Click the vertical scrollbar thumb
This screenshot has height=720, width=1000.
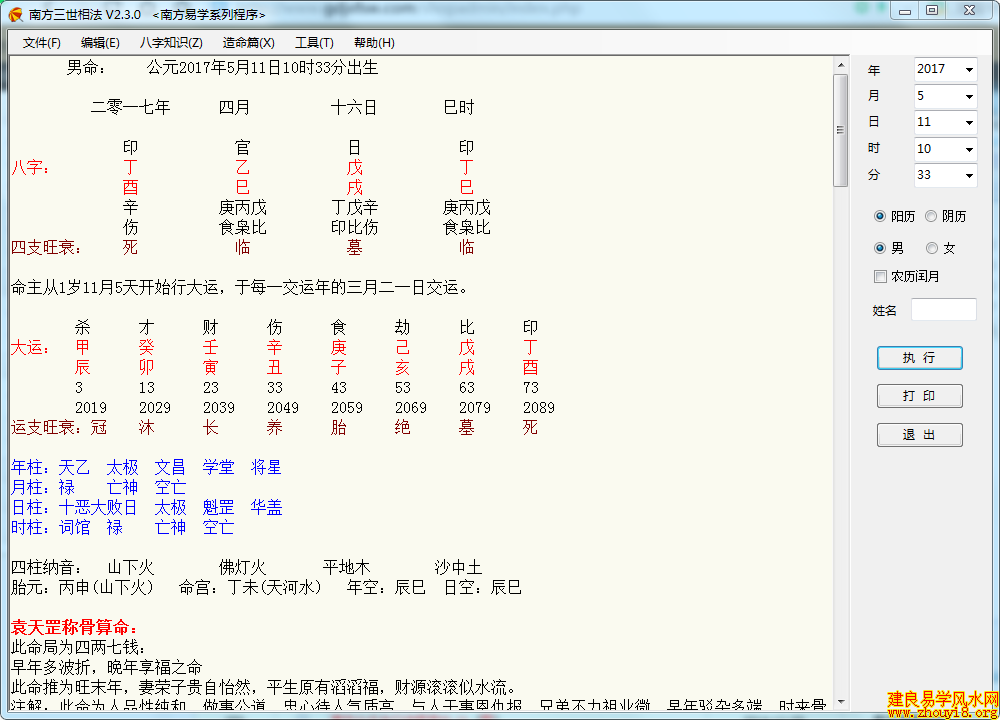[x=841, y=130]
